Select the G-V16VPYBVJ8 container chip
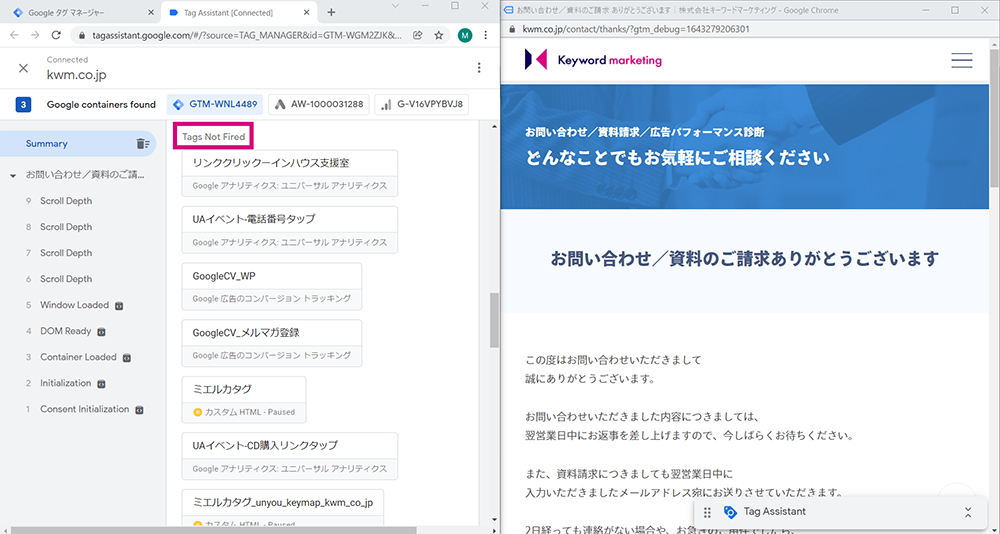The image size is (1000, 534). coord(422,105)
